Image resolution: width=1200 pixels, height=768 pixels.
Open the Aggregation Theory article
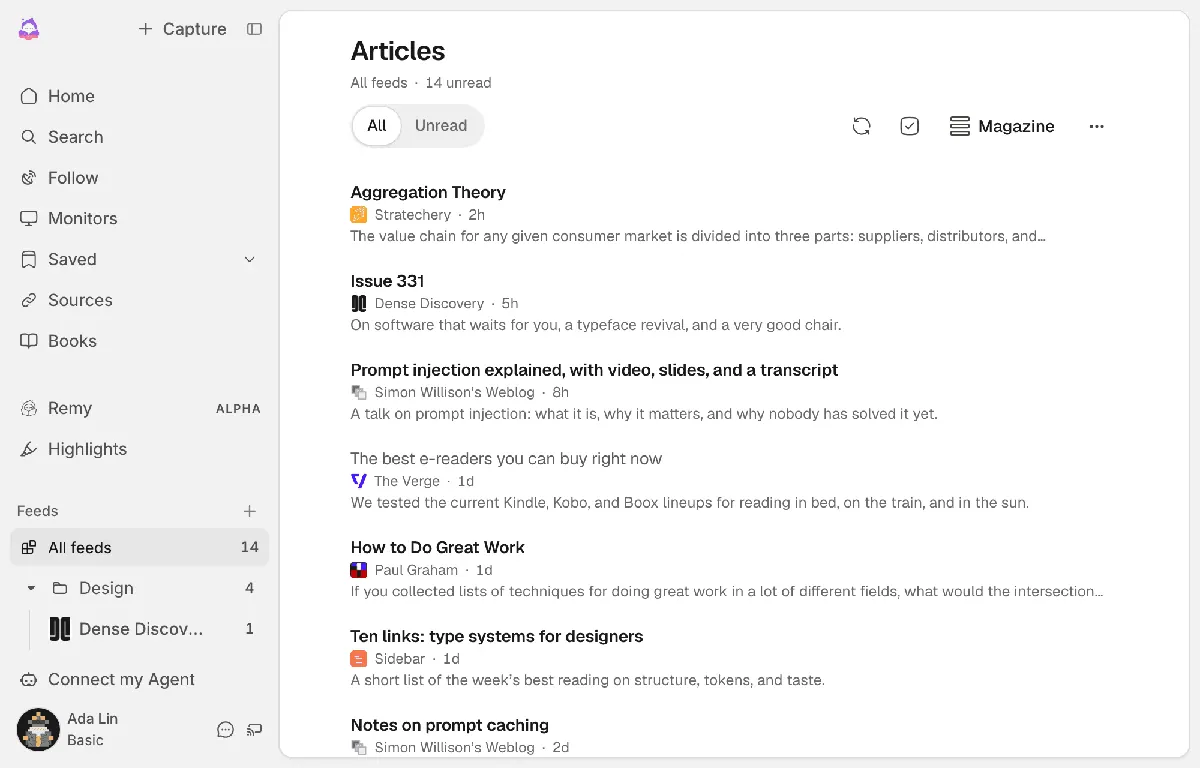click(428, 192)
